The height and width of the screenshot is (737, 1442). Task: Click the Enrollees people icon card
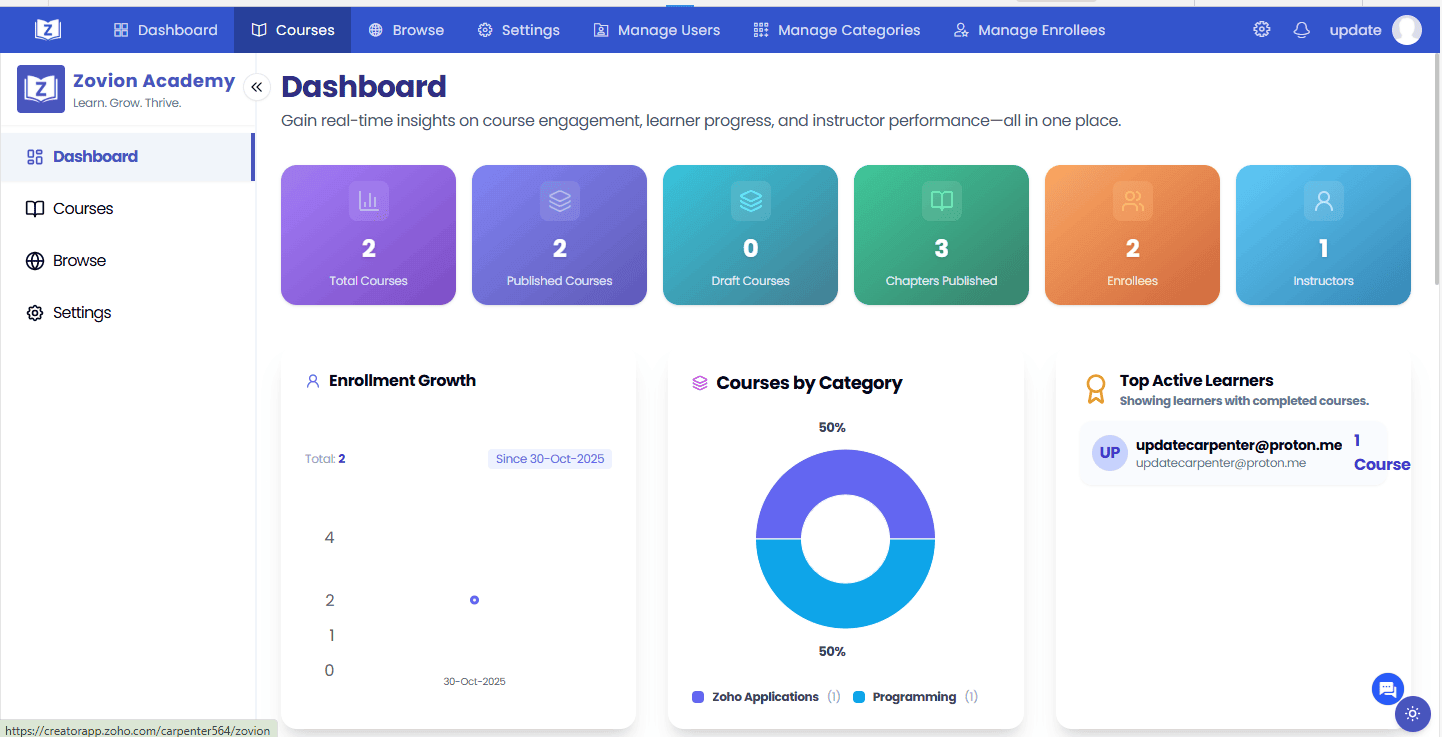(x=1132, y=201)
